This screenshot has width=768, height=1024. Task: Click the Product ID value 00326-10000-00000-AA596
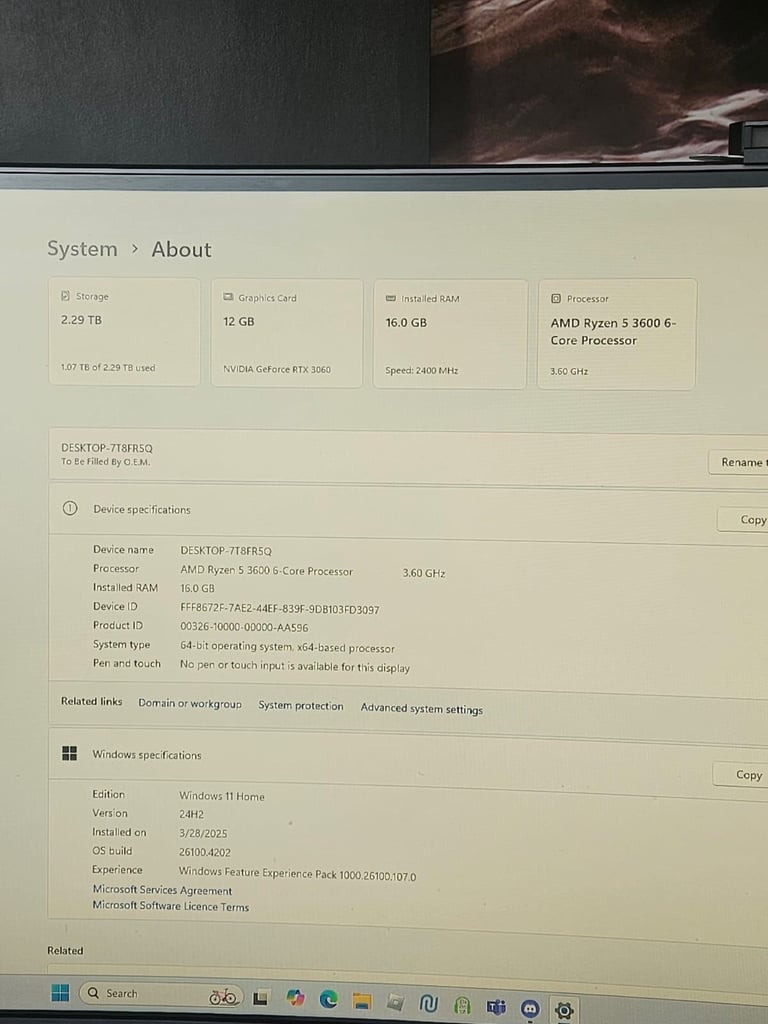click(244, 627)
